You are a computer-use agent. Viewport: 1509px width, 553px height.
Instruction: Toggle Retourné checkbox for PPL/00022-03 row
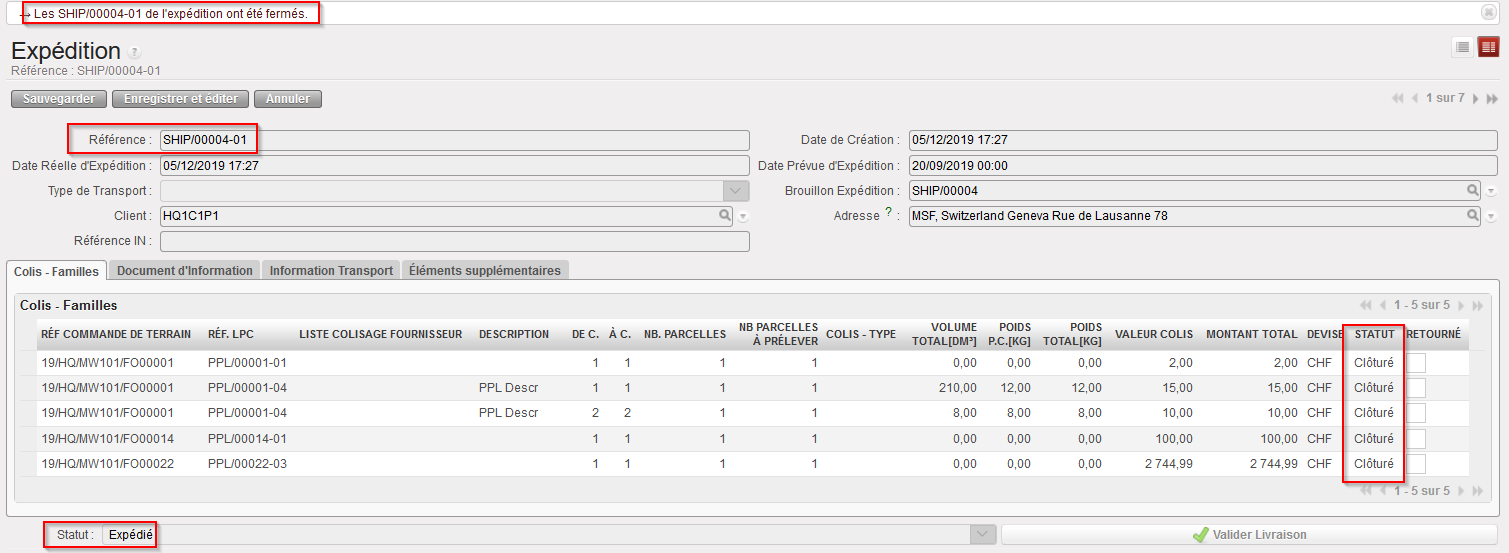click(1415, 464)
